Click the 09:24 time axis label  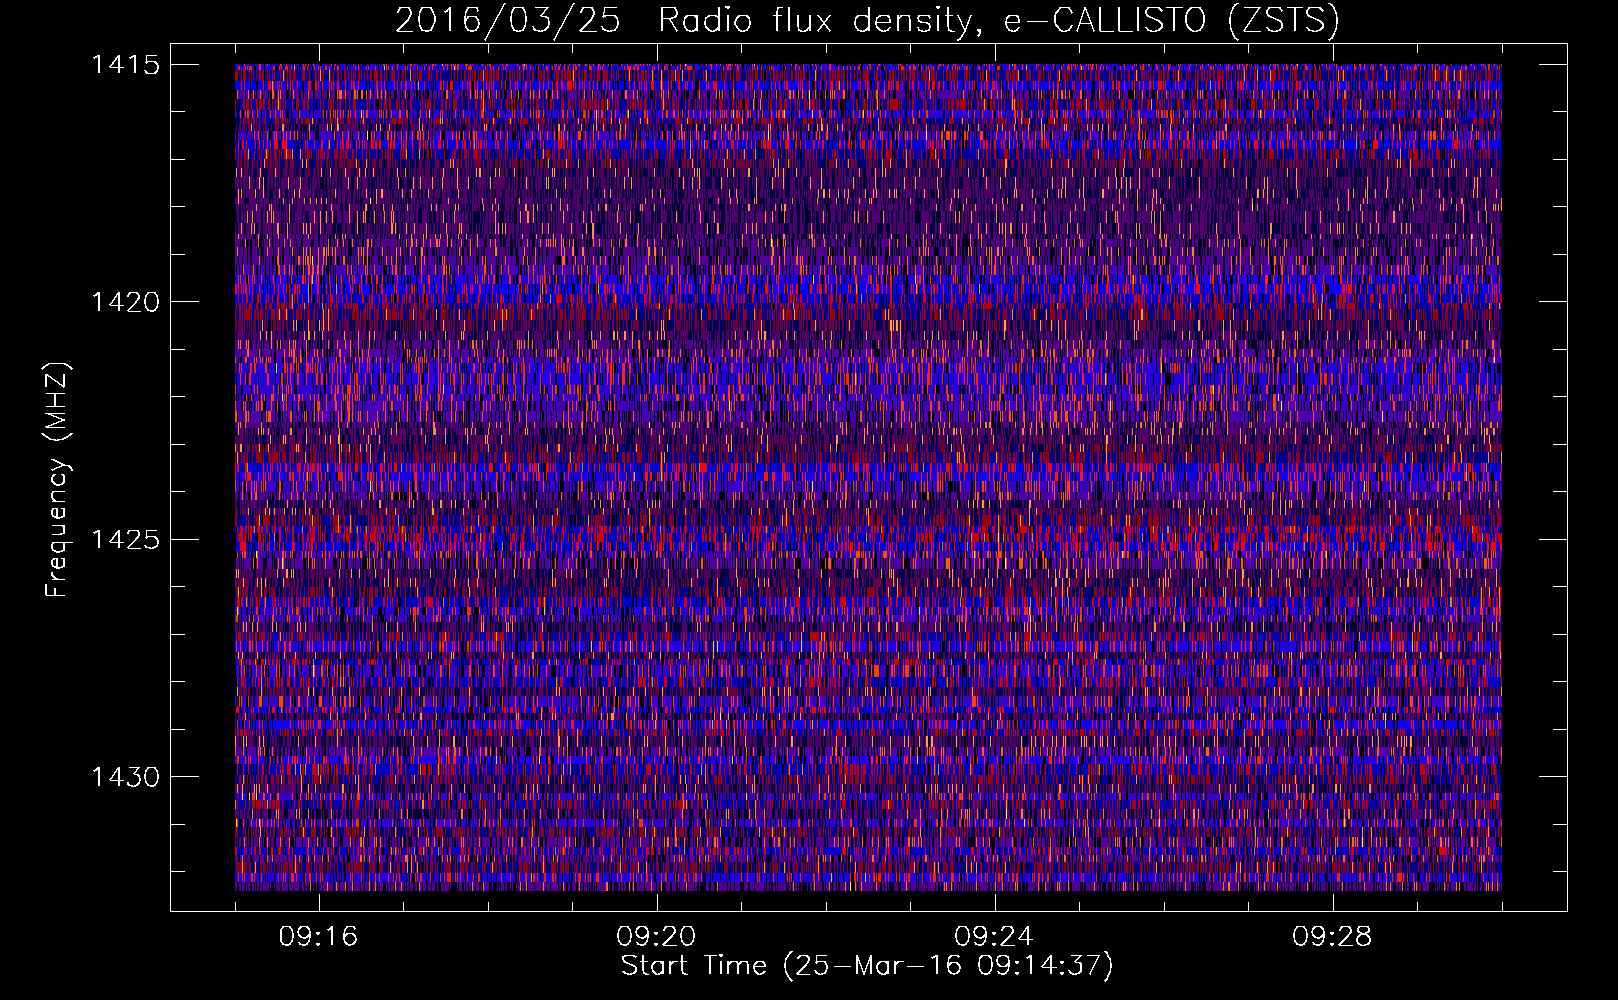click(x=994, y=937)
